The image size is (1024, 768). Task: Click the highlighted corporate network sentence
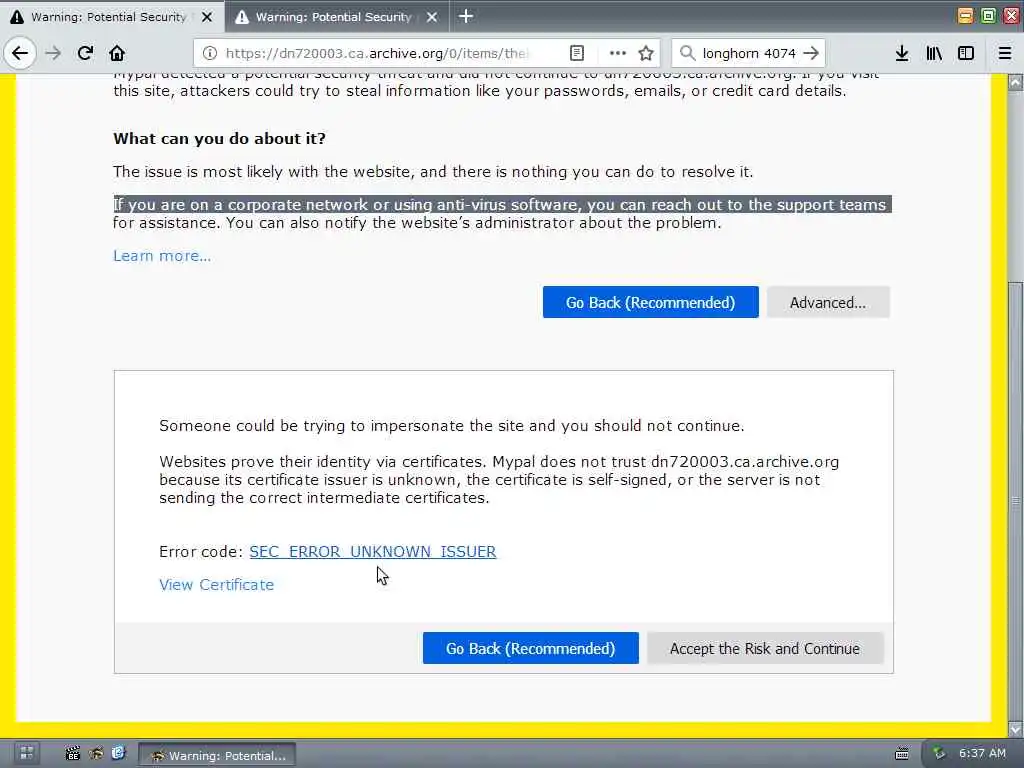pyautogui.click(x=503, y=204)
